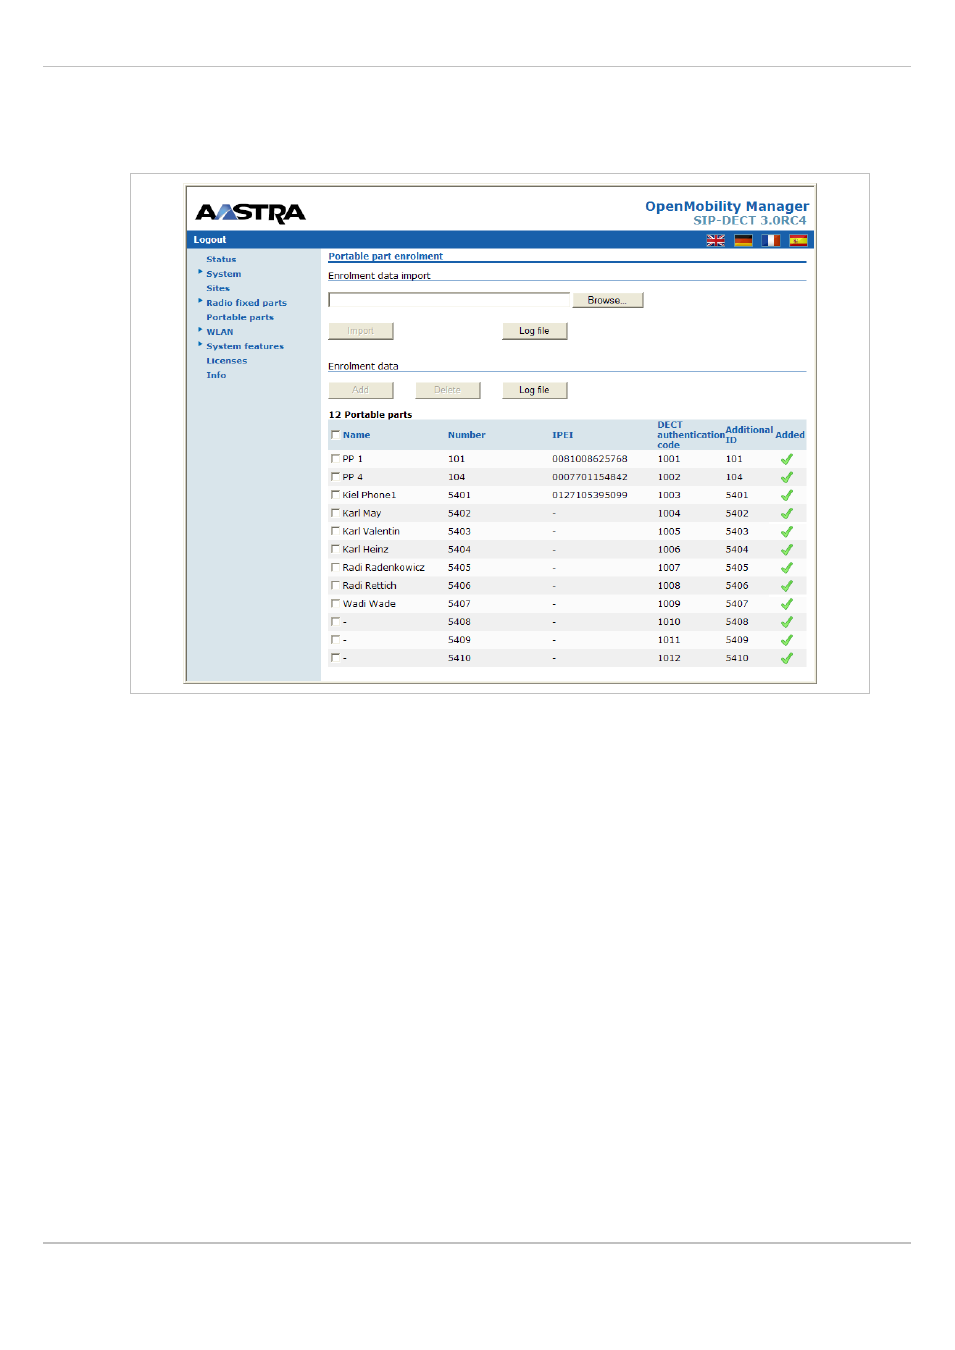955x1350 pixels.
Task: Select the French flag language icon
Action: 770,240
